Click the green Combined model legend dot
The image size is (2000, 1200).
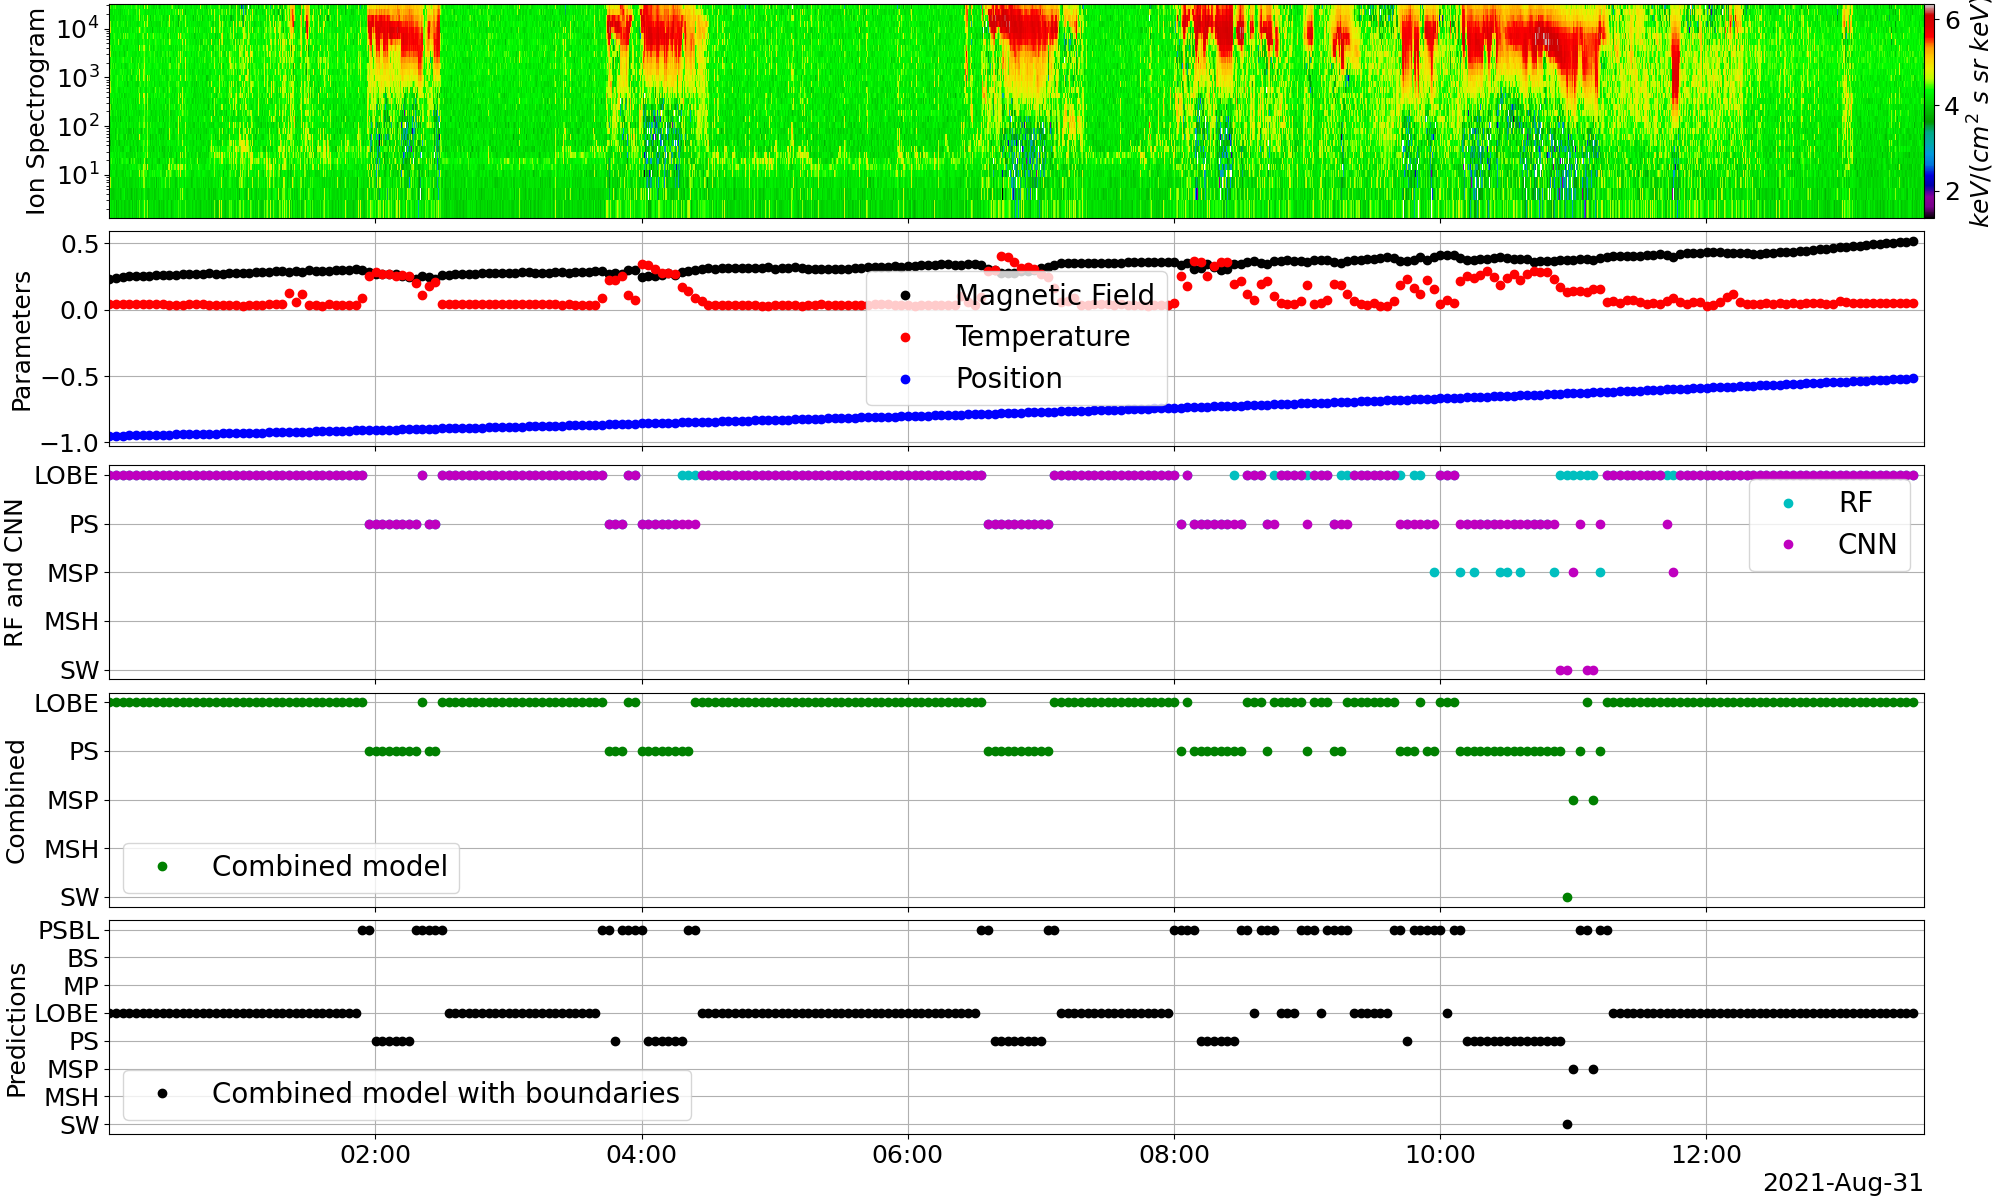[x=162, y=866]
